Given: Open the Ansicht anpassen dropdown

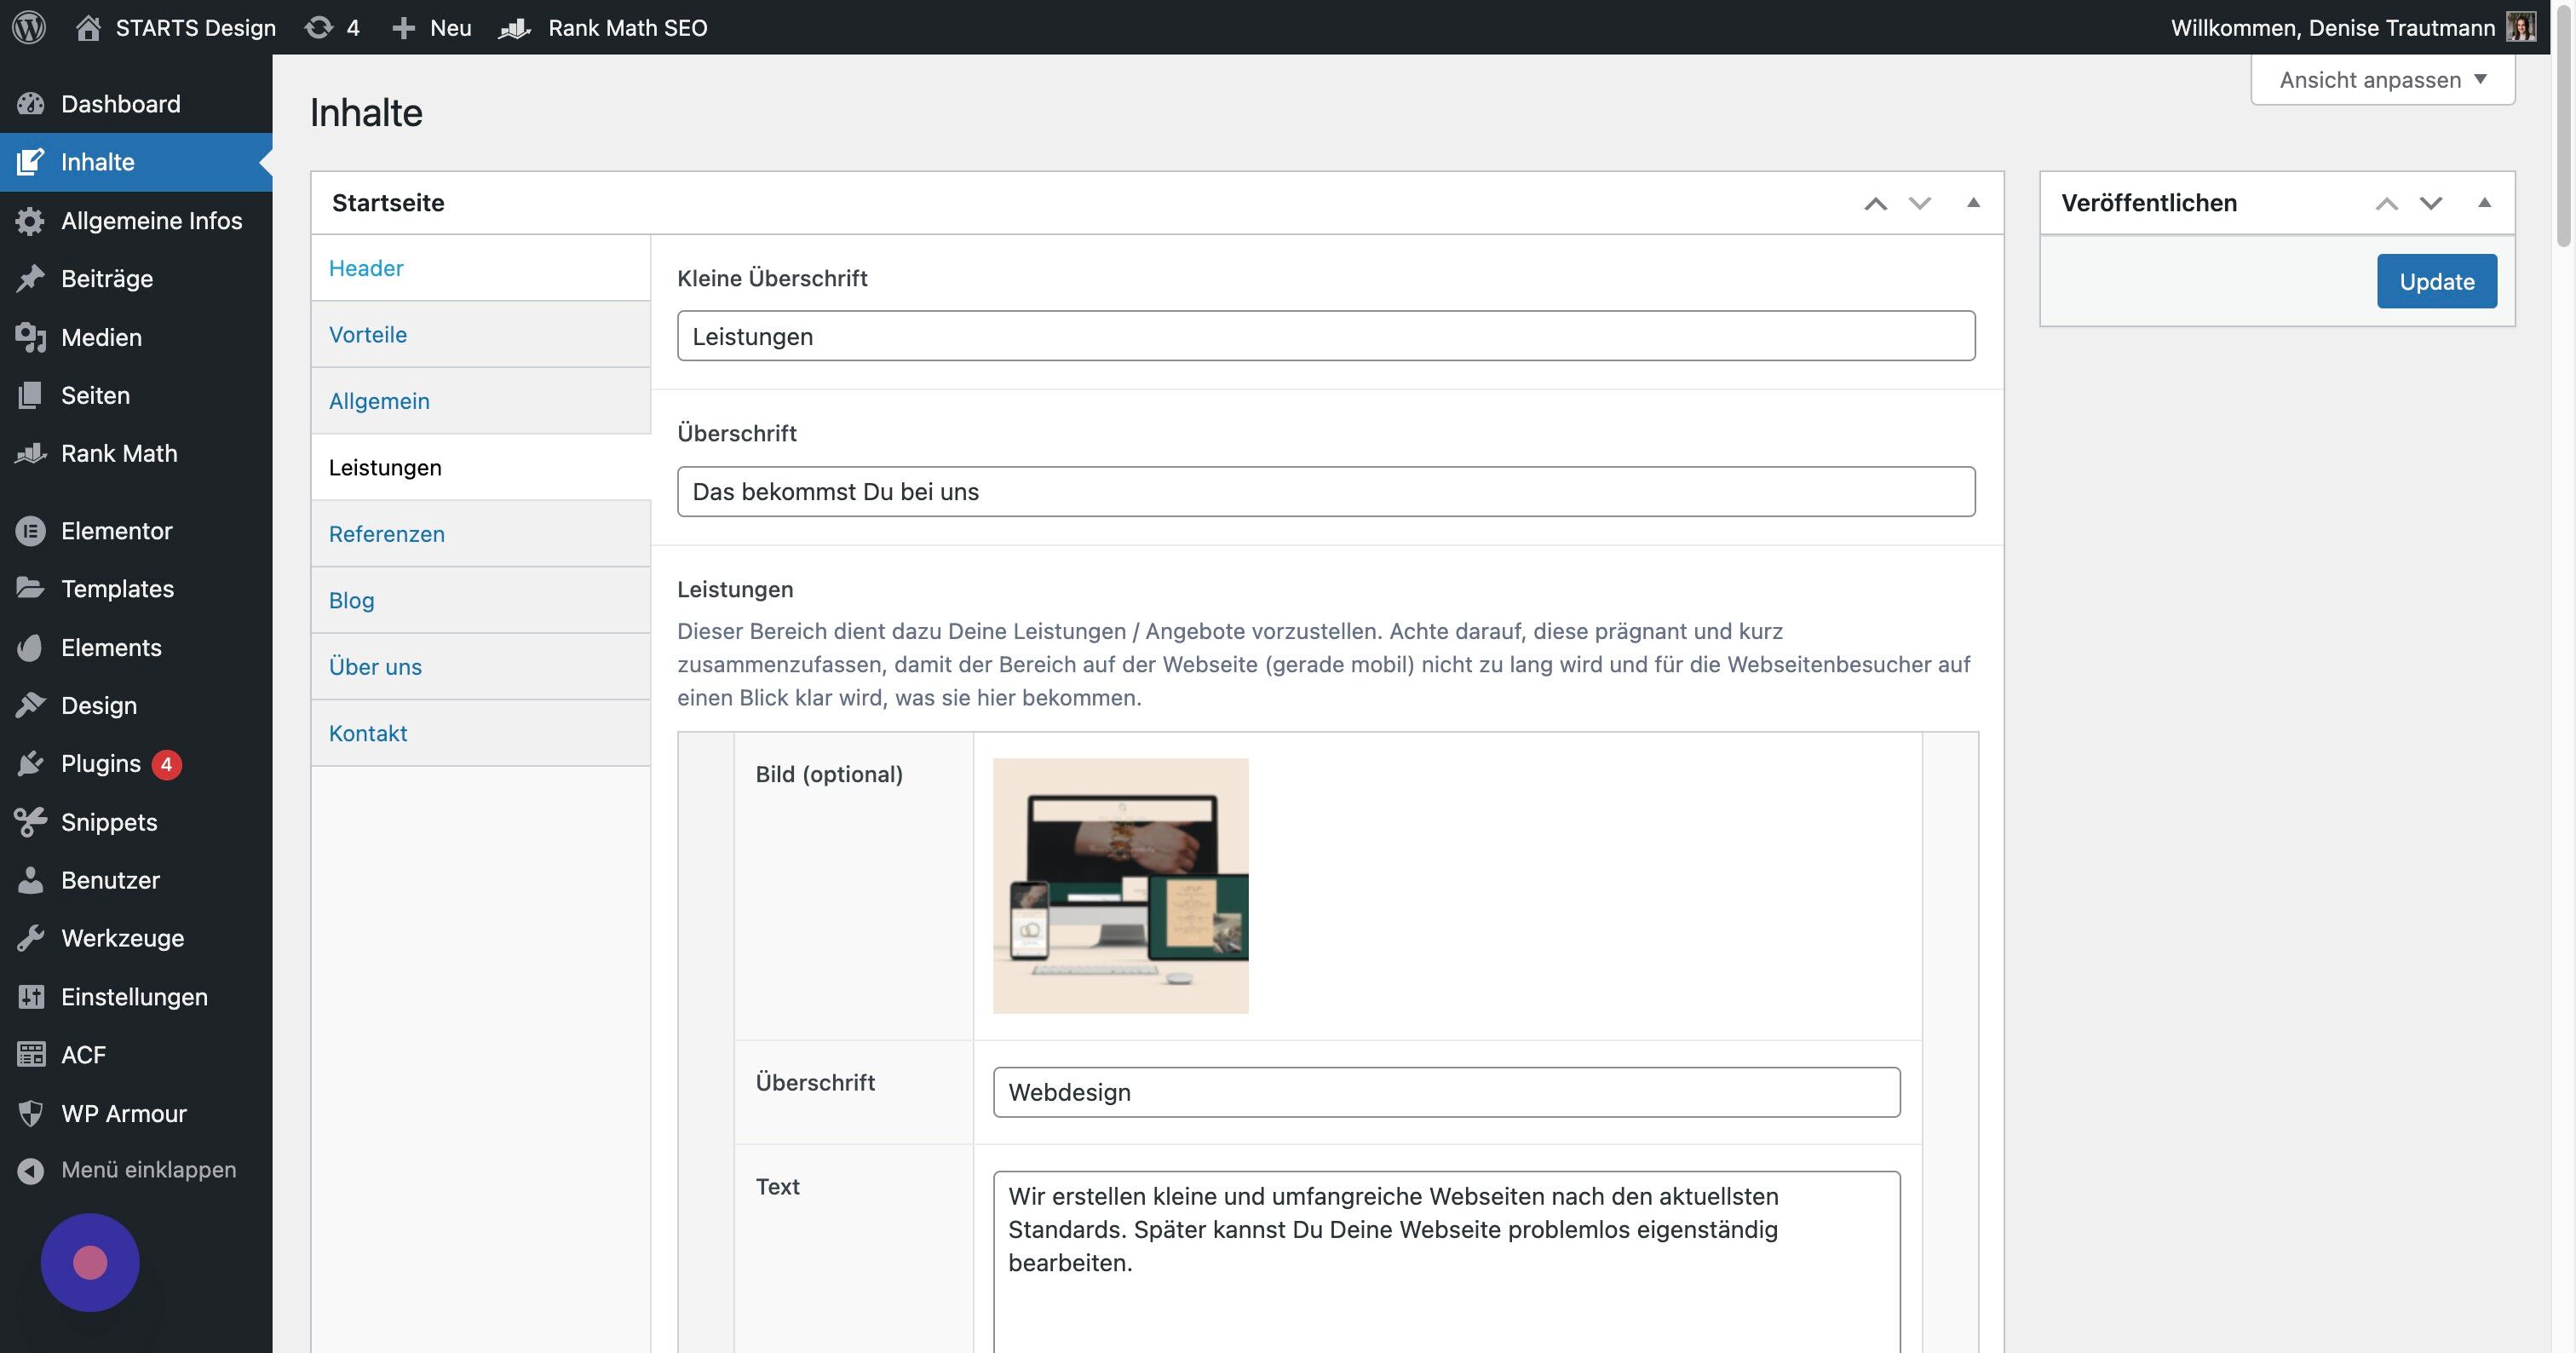Looking at the screenshot, I should click(2382, 80).
